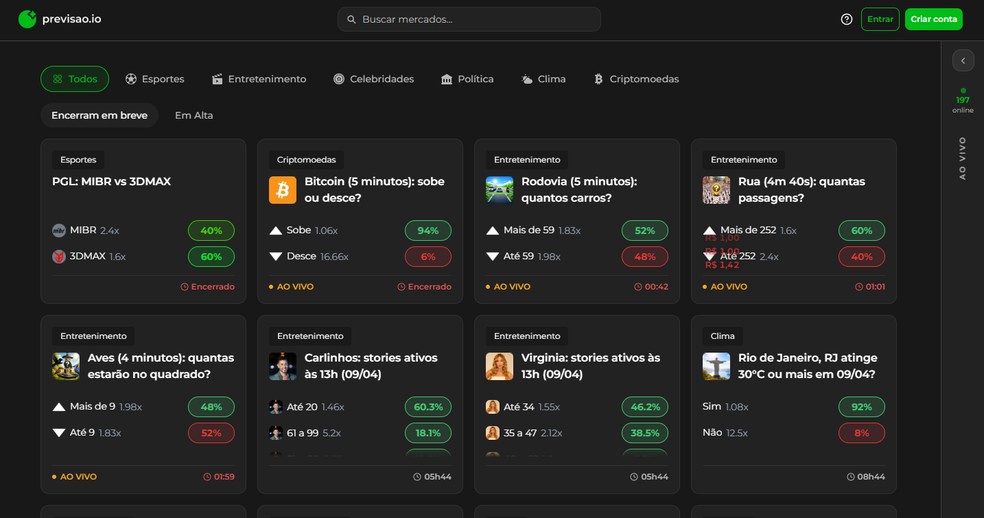Open the help question mark icon
Viewport: 984px width, 518px height.
847,19
